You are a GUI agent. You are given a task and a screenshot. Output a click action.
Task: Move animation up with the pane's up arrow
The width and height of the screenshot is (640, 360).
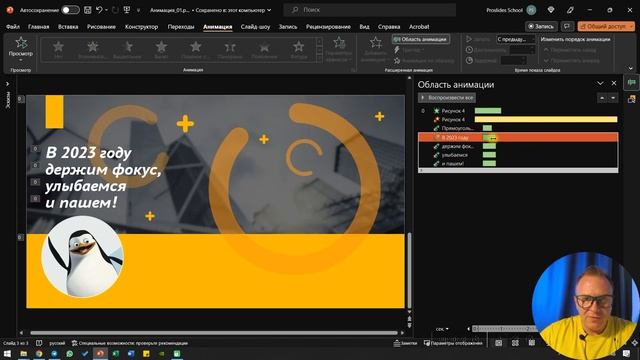coord(602,98)
